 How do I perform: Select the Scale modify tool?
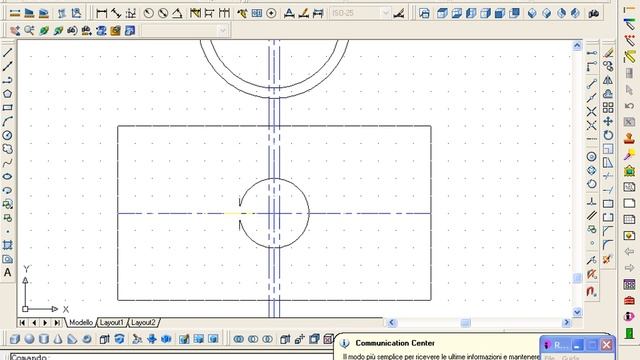608,149
